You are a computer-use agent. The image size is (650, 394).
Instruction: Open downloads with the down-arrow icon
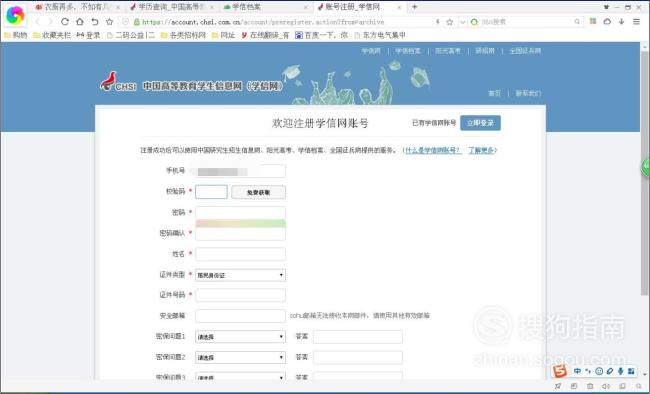pos(621,21)
